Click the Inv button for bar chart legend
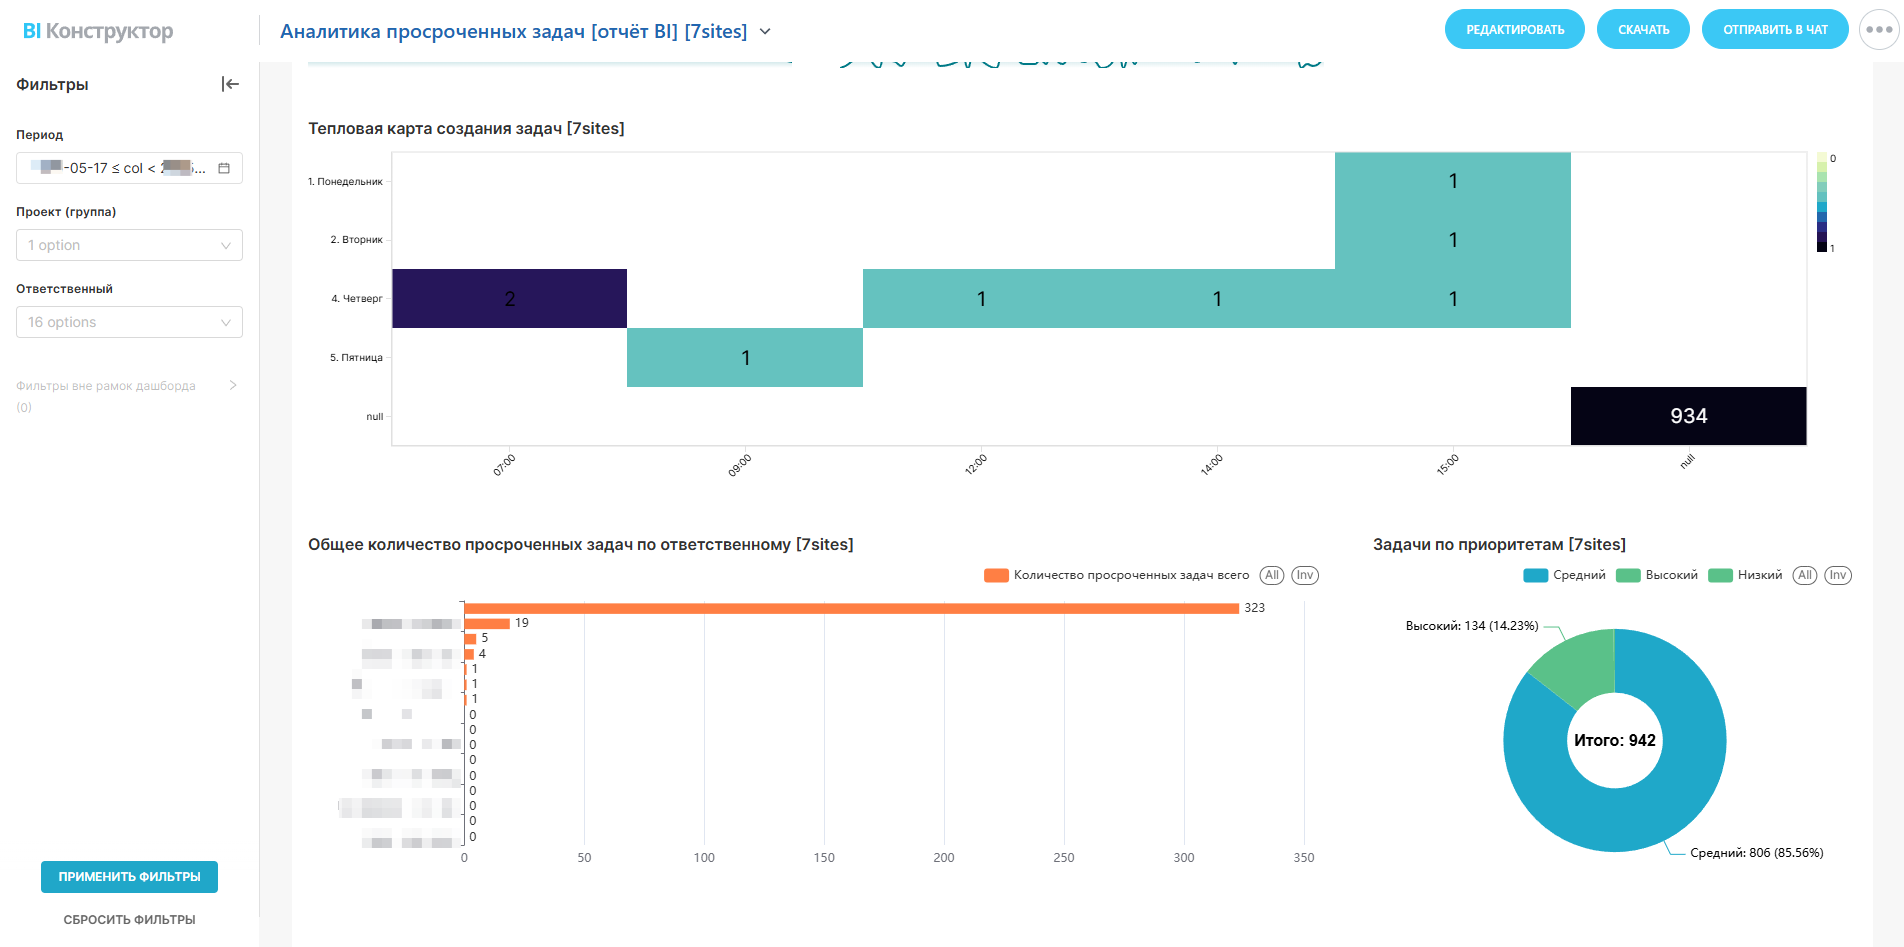Image resolution: width=1904 pixels, height=947 pixels. 1304,575
